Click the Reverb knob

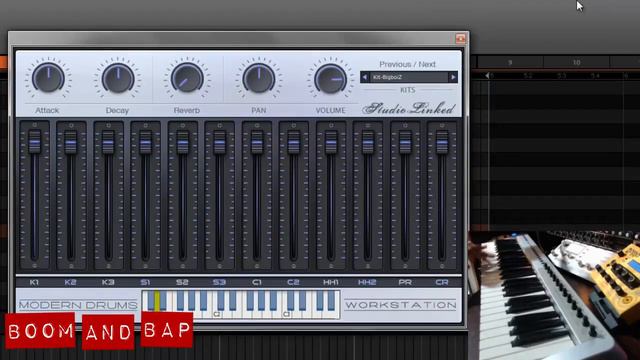coord(187,78)
